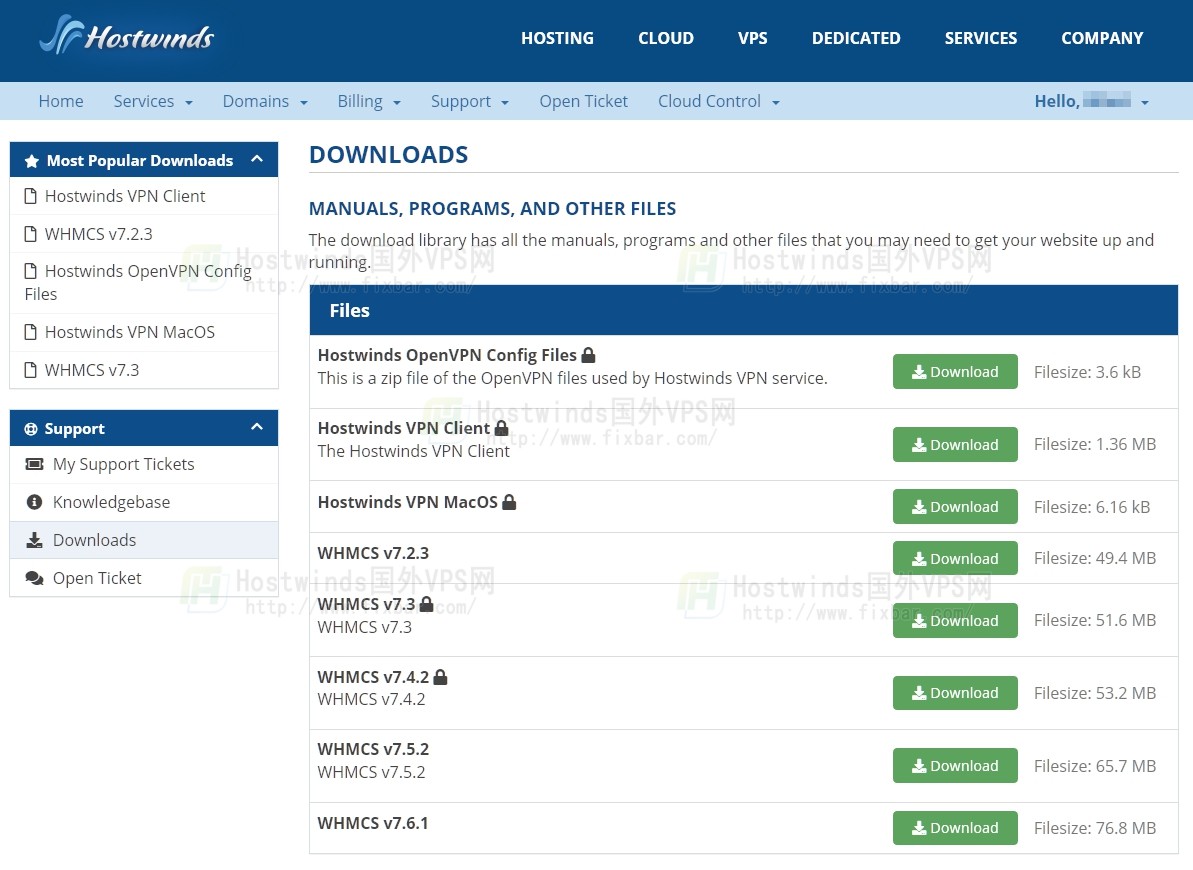Click the "Filesize: 49.4 MB" text
The height and width of the screenshot is (870, 1193).
1095,559
